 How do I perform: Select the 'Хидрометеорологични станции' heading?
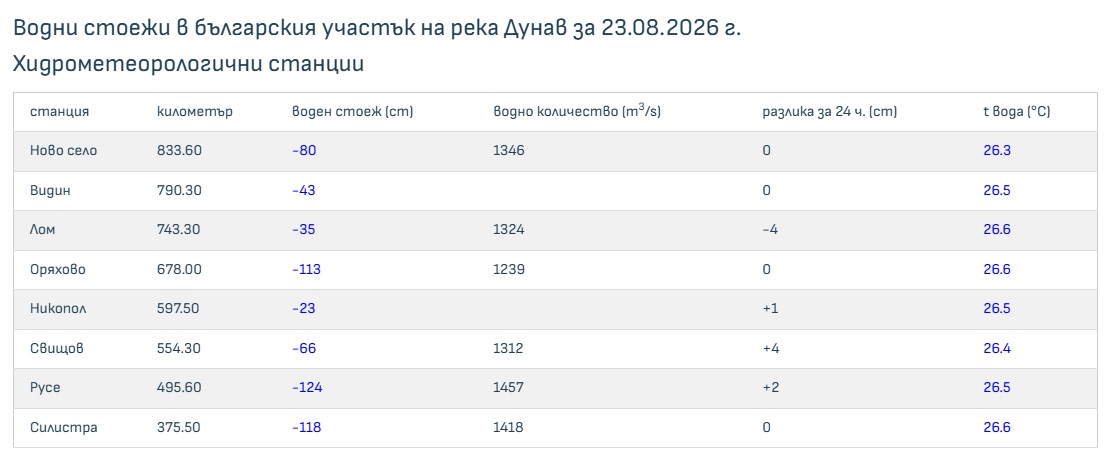[x=188, y=63]
